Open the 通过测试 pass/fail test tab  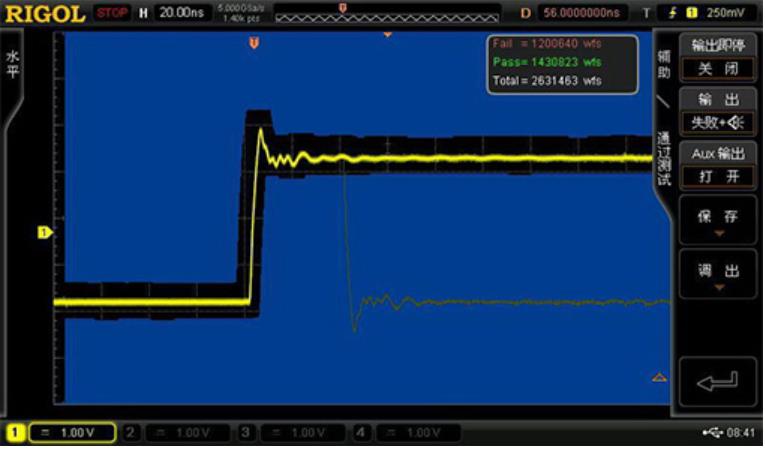662,158
